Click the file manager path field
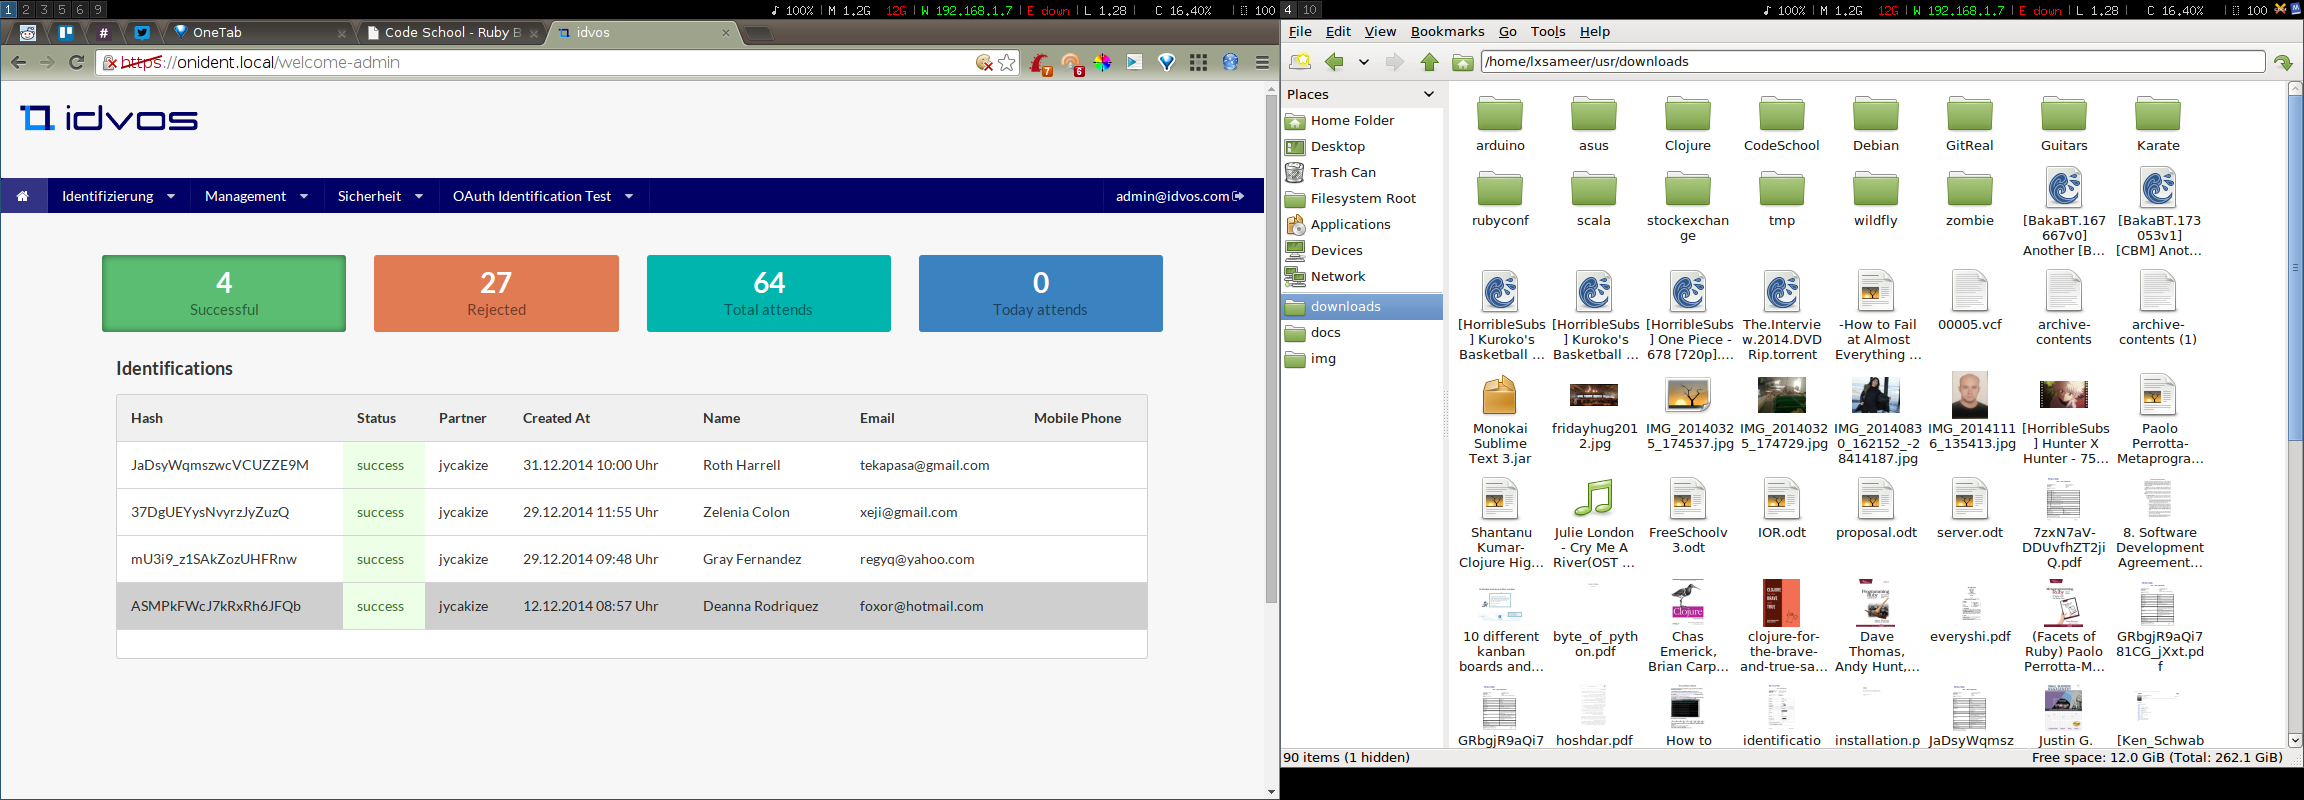The height and width of the screenshot is (800, 2304). tap(1872, 62)
